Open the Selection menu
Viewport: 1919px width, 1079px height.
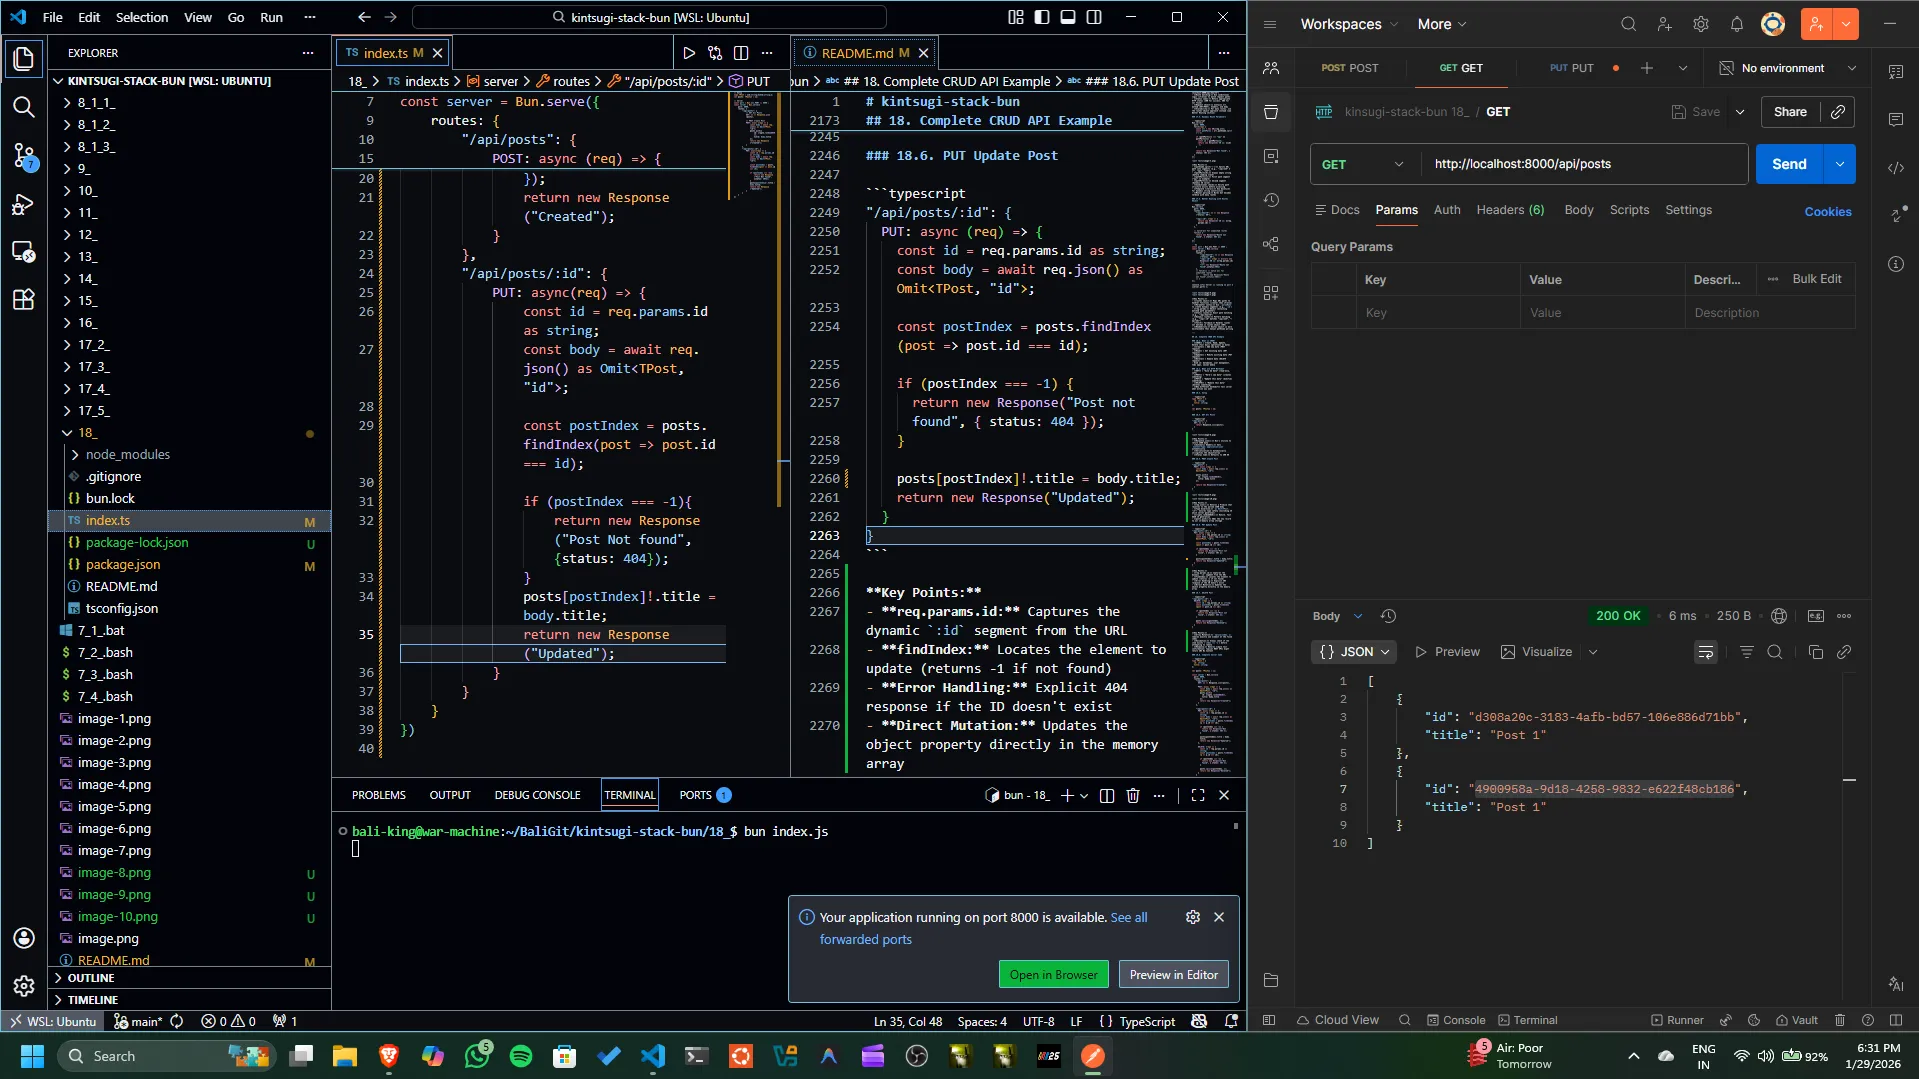pos(141,17)
